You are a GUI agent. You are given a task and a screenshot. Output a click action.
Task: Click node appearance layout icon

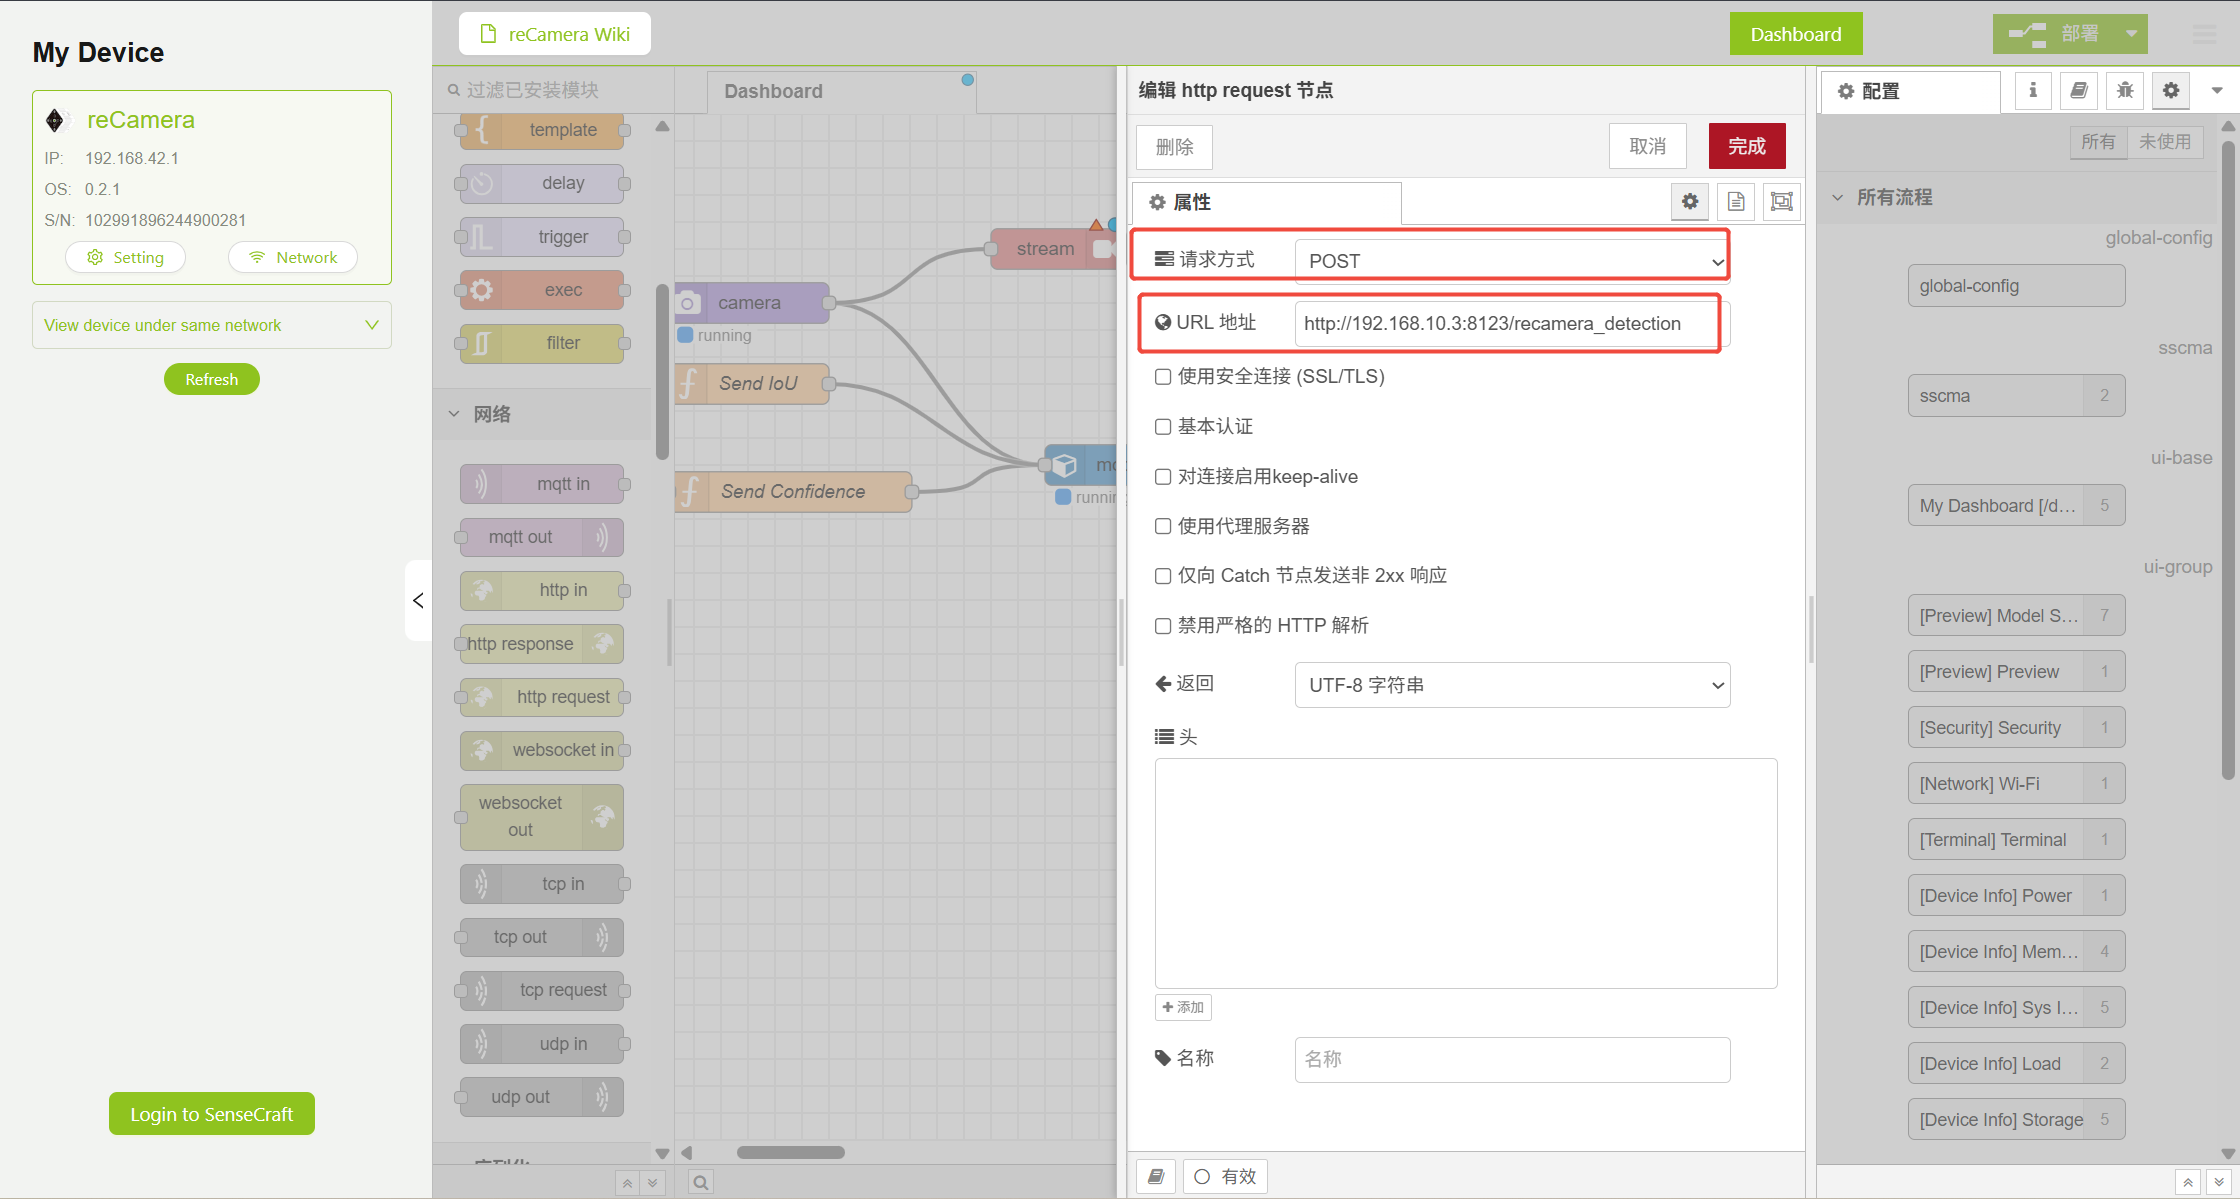click(x=1781, y=202)
